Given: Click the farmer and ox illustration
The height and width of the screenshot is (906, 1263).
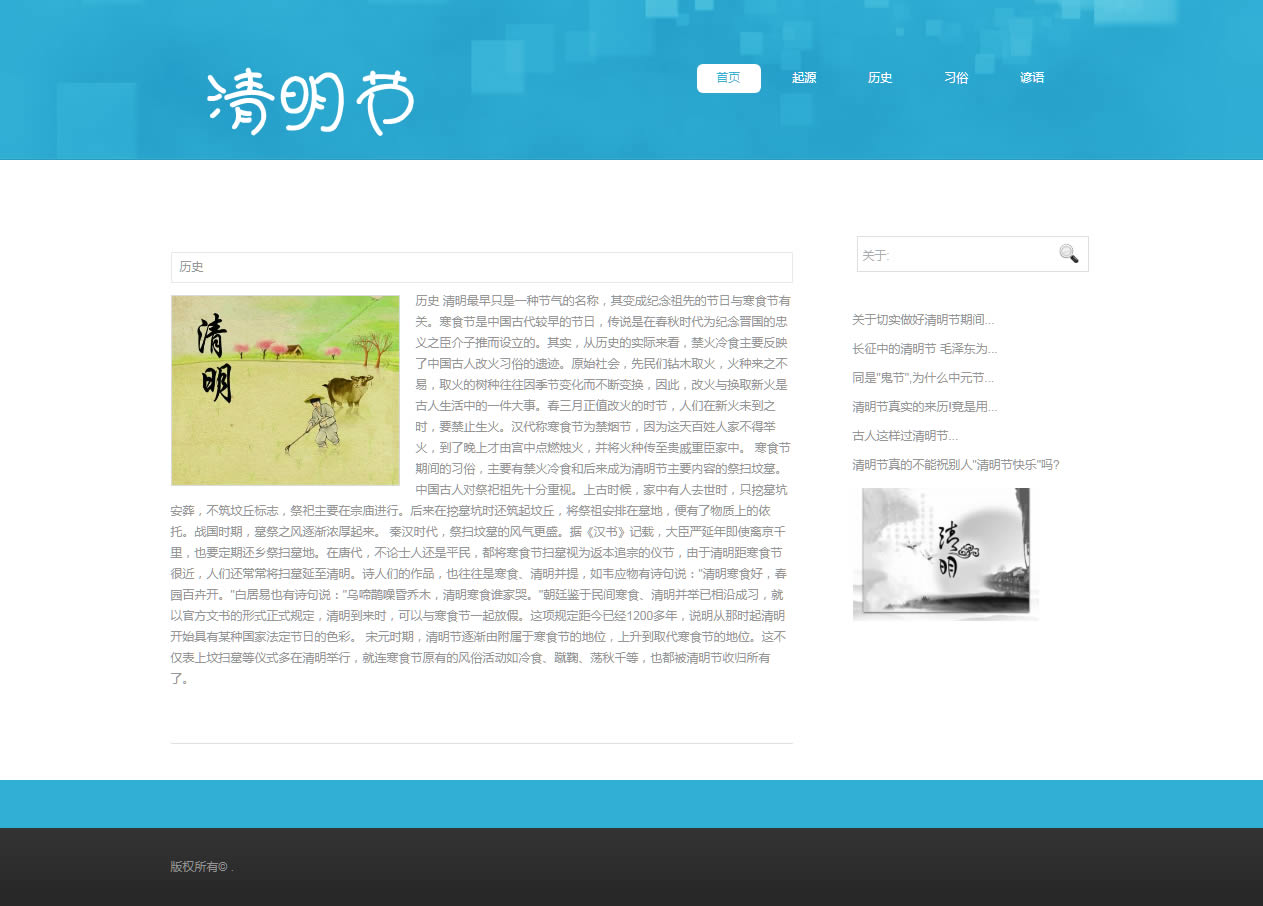Looking at the screenshot, I should [x=285, y=390].
